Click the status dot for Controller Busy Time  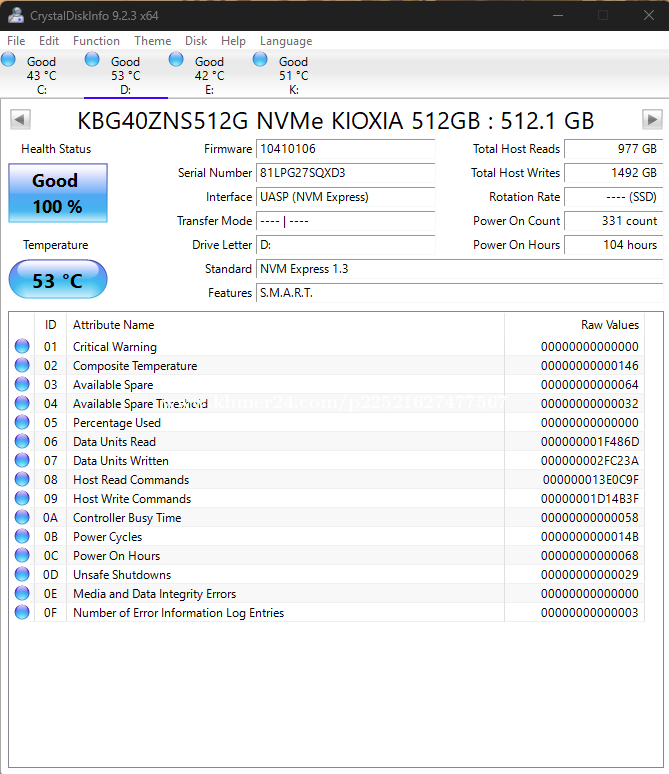pos(22,517)
